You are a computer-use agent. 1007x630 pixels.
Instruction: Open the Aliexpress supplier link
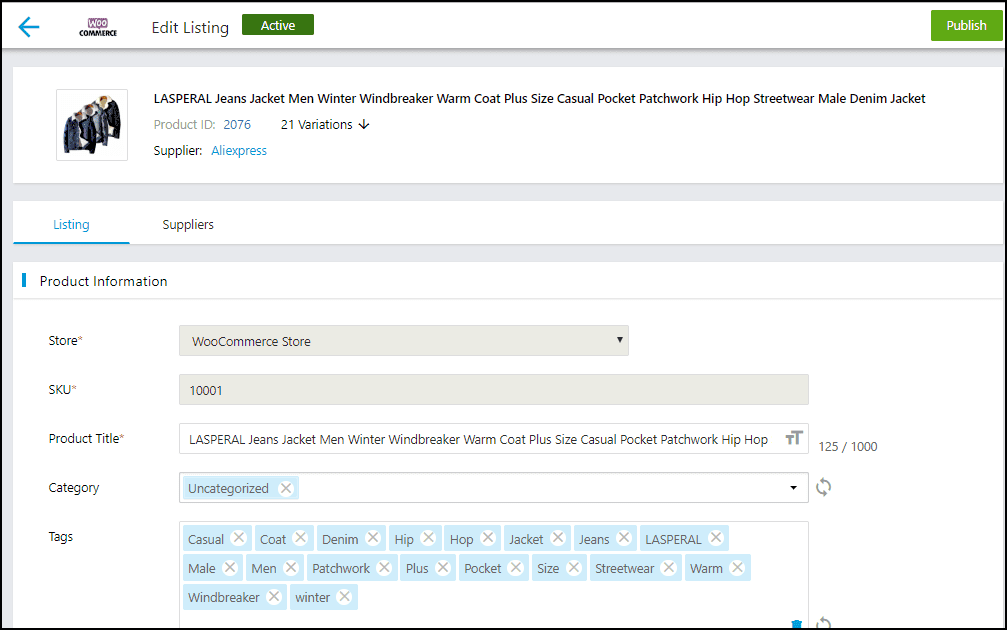239,150
